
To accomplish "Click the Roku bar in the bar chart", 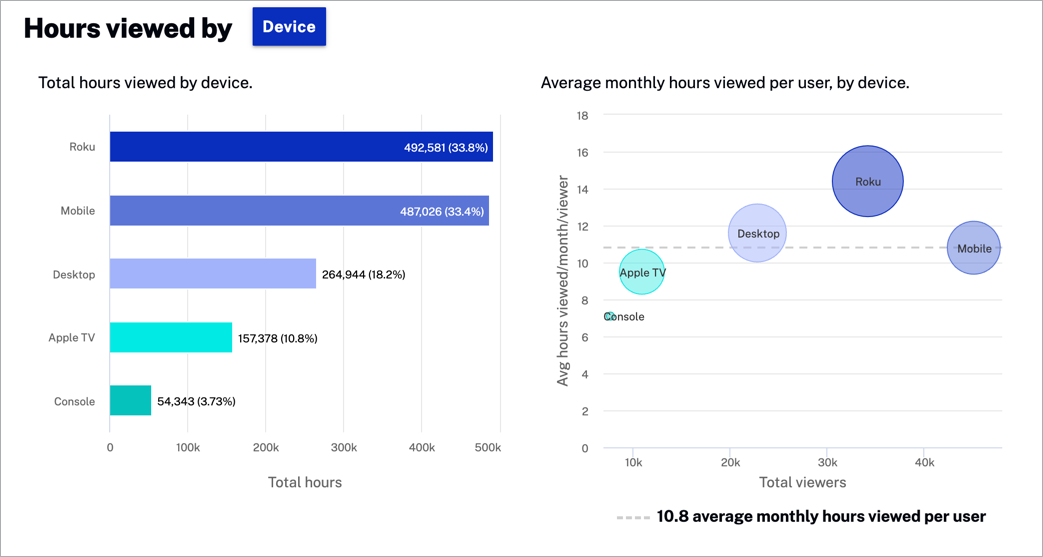I will tap(300, 147).
